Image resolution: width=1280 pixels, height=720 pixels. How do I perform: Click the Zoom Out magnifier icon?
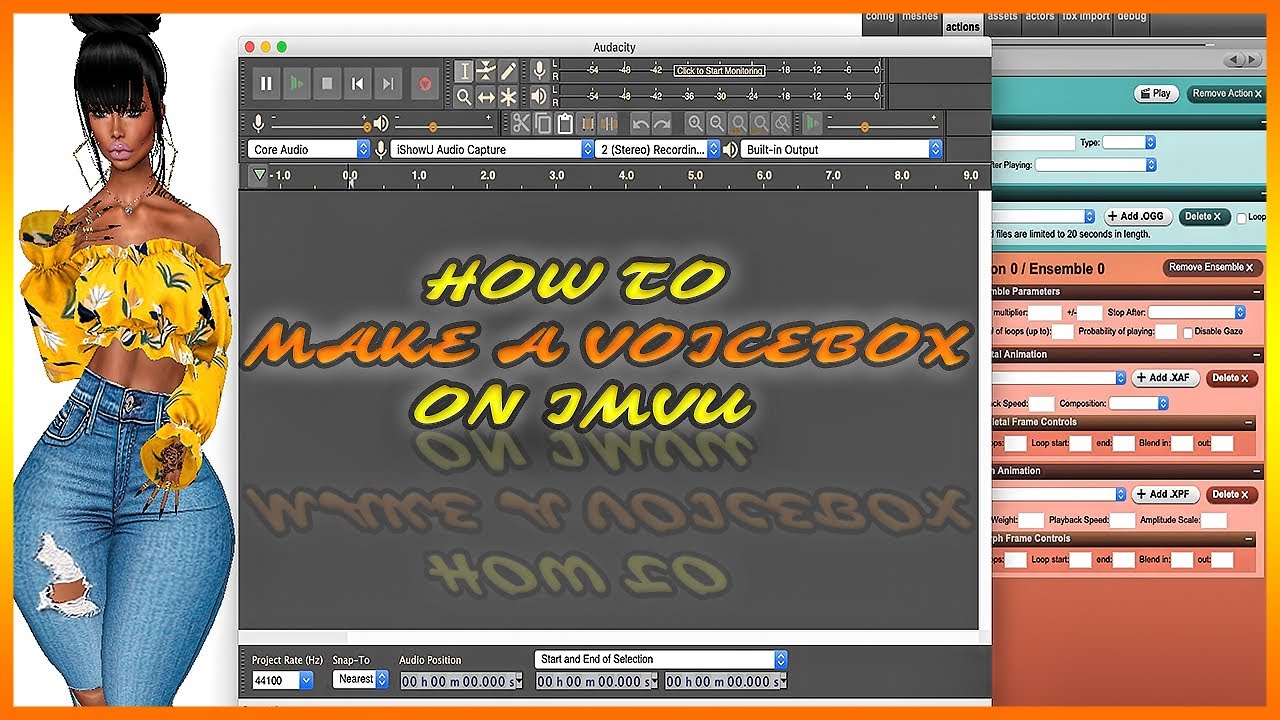tap(716, 123)
